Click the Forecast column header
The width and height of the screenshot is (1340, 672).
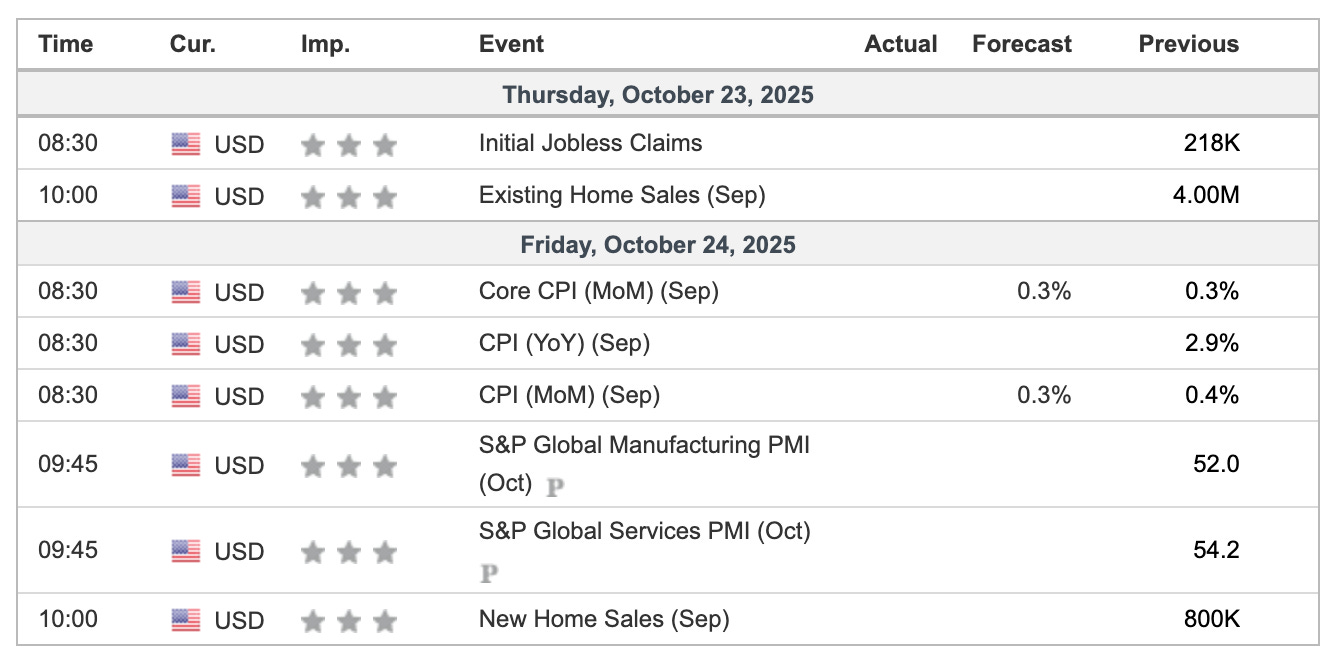(1021, 44)
